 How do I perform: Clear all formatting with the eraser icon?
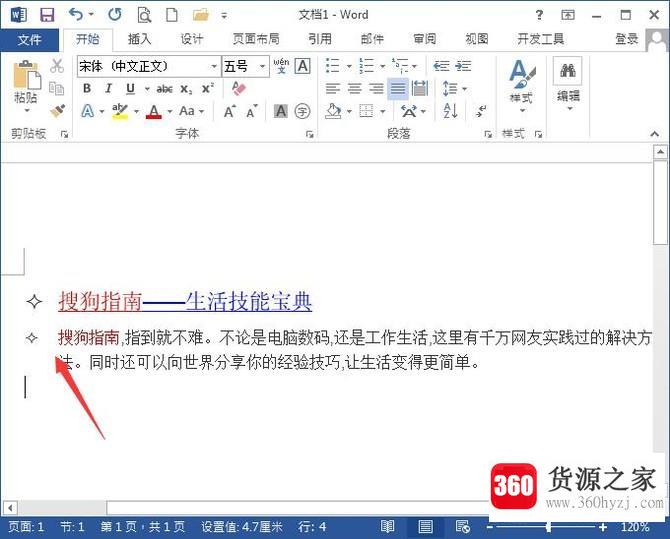[239, 88]
